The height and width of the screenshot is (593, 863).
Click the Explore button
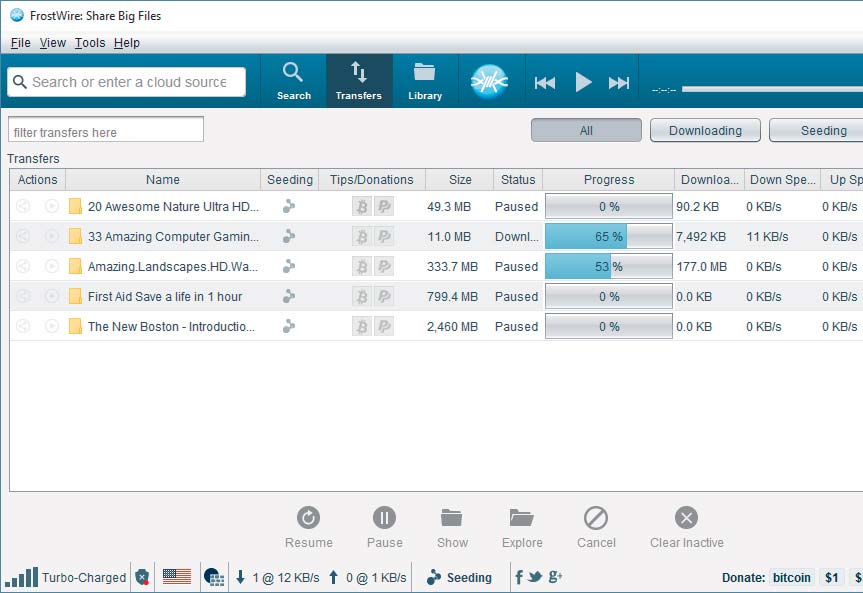pyautogui.click(x=522, y=527)
